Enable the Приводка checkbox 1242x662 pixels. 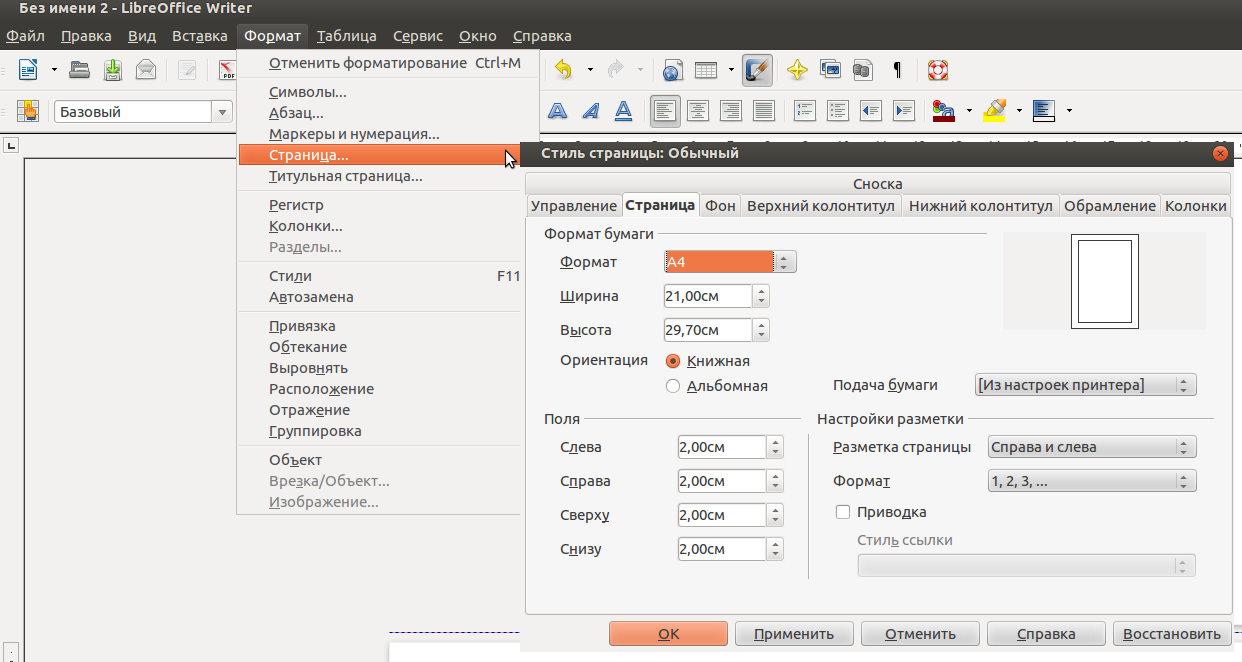[x=842, y=512]
